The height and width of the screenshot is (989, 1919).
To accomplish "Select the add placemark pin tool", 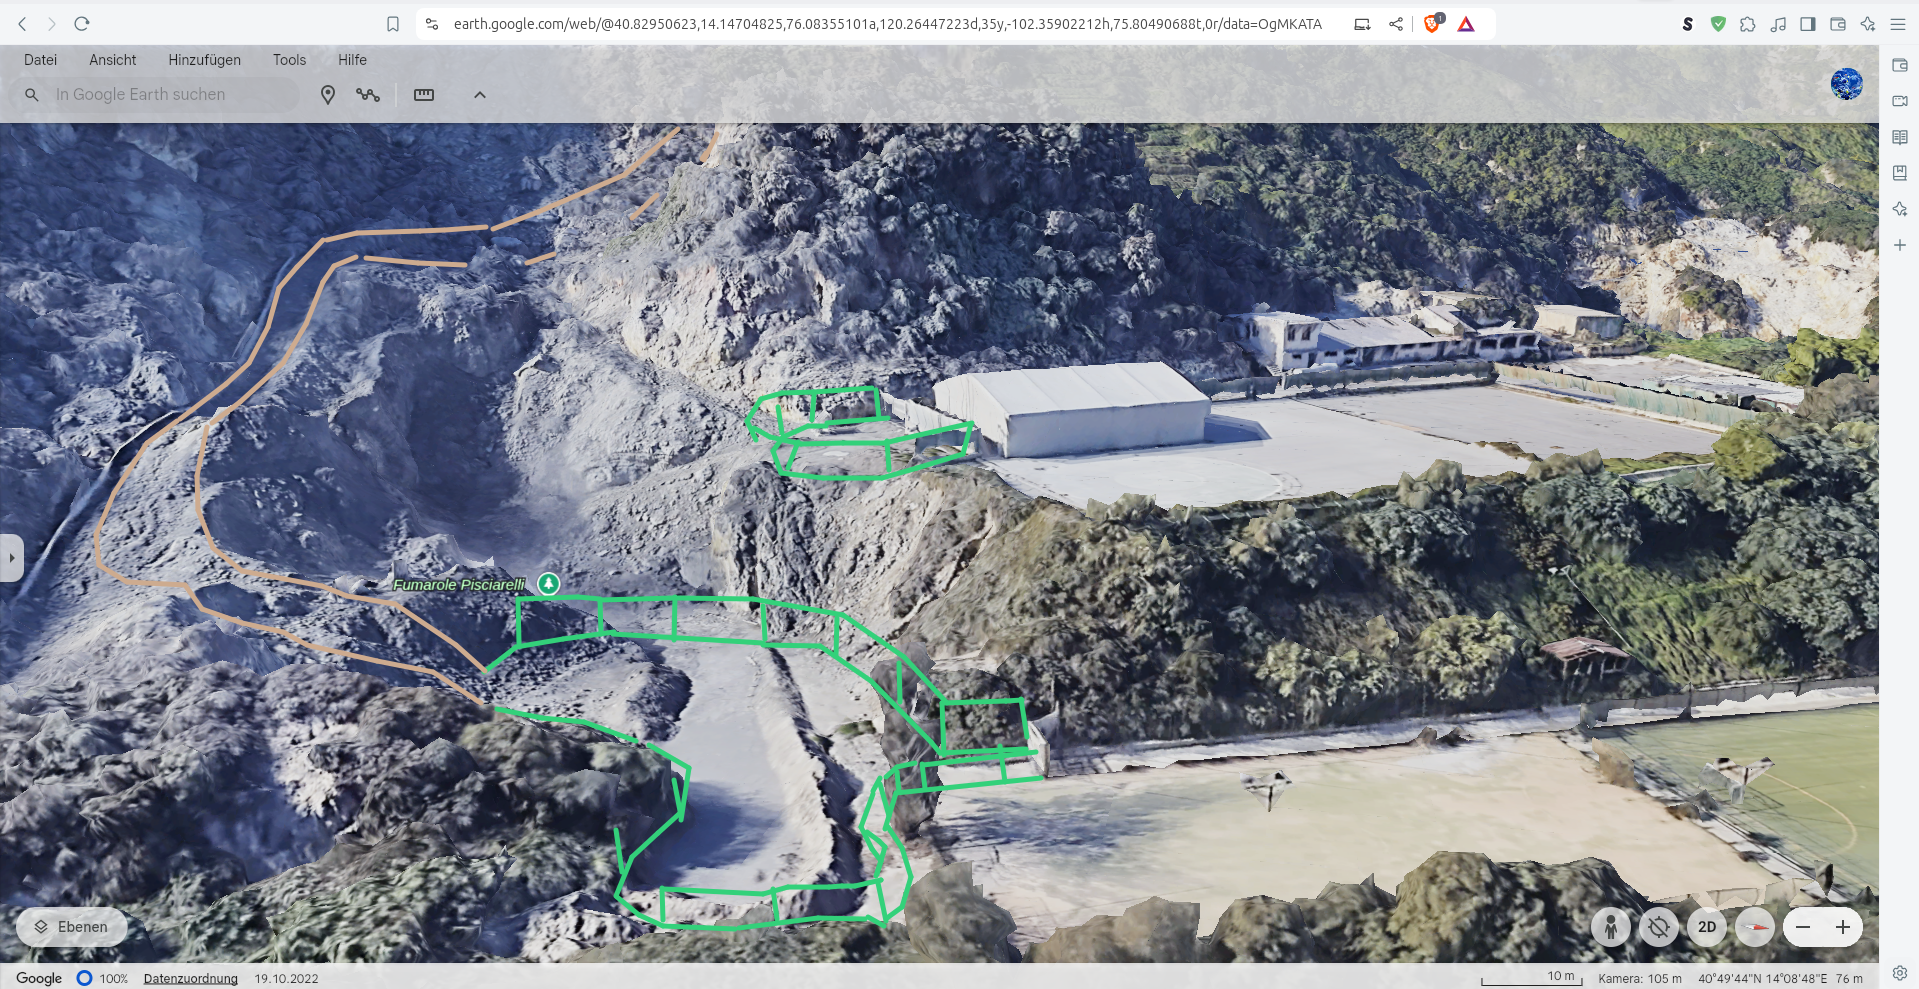I will [x=328, y=95].
